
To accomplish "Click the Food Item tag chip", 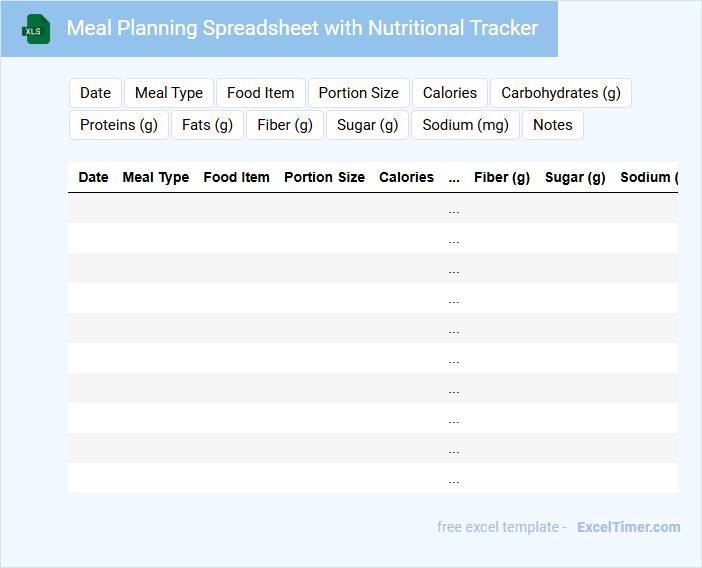I will coord(260,93).
